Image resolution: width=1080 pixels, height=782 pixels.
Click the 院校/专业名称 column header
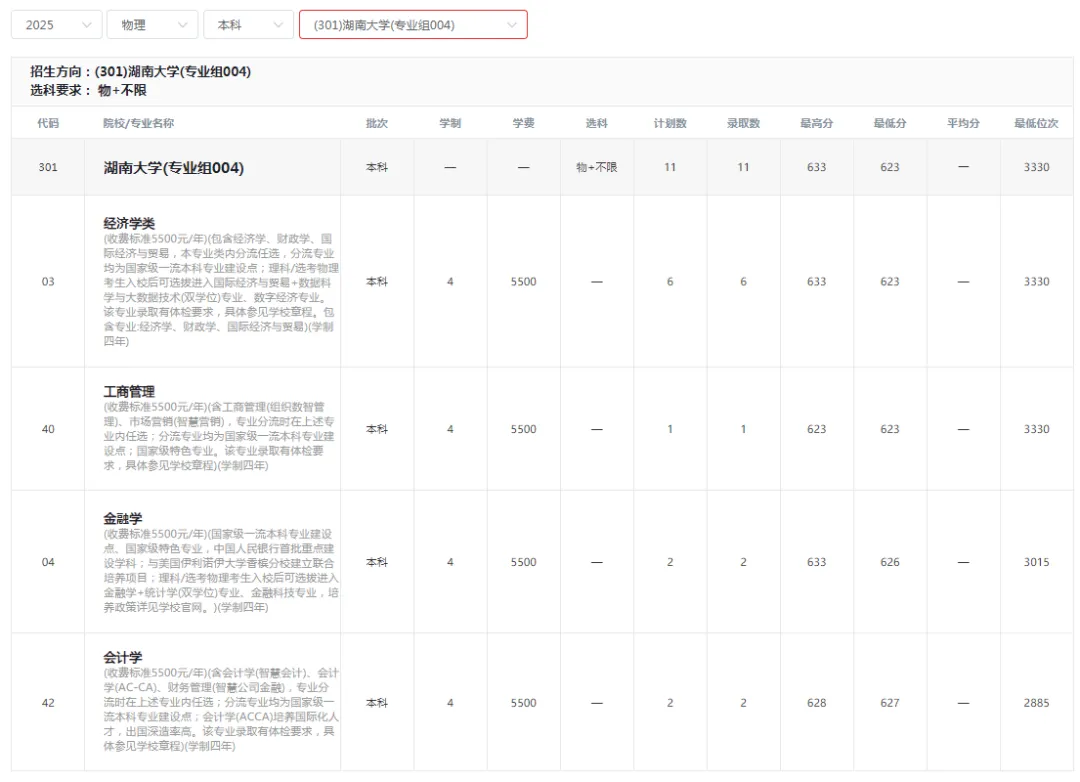point(138,123)
